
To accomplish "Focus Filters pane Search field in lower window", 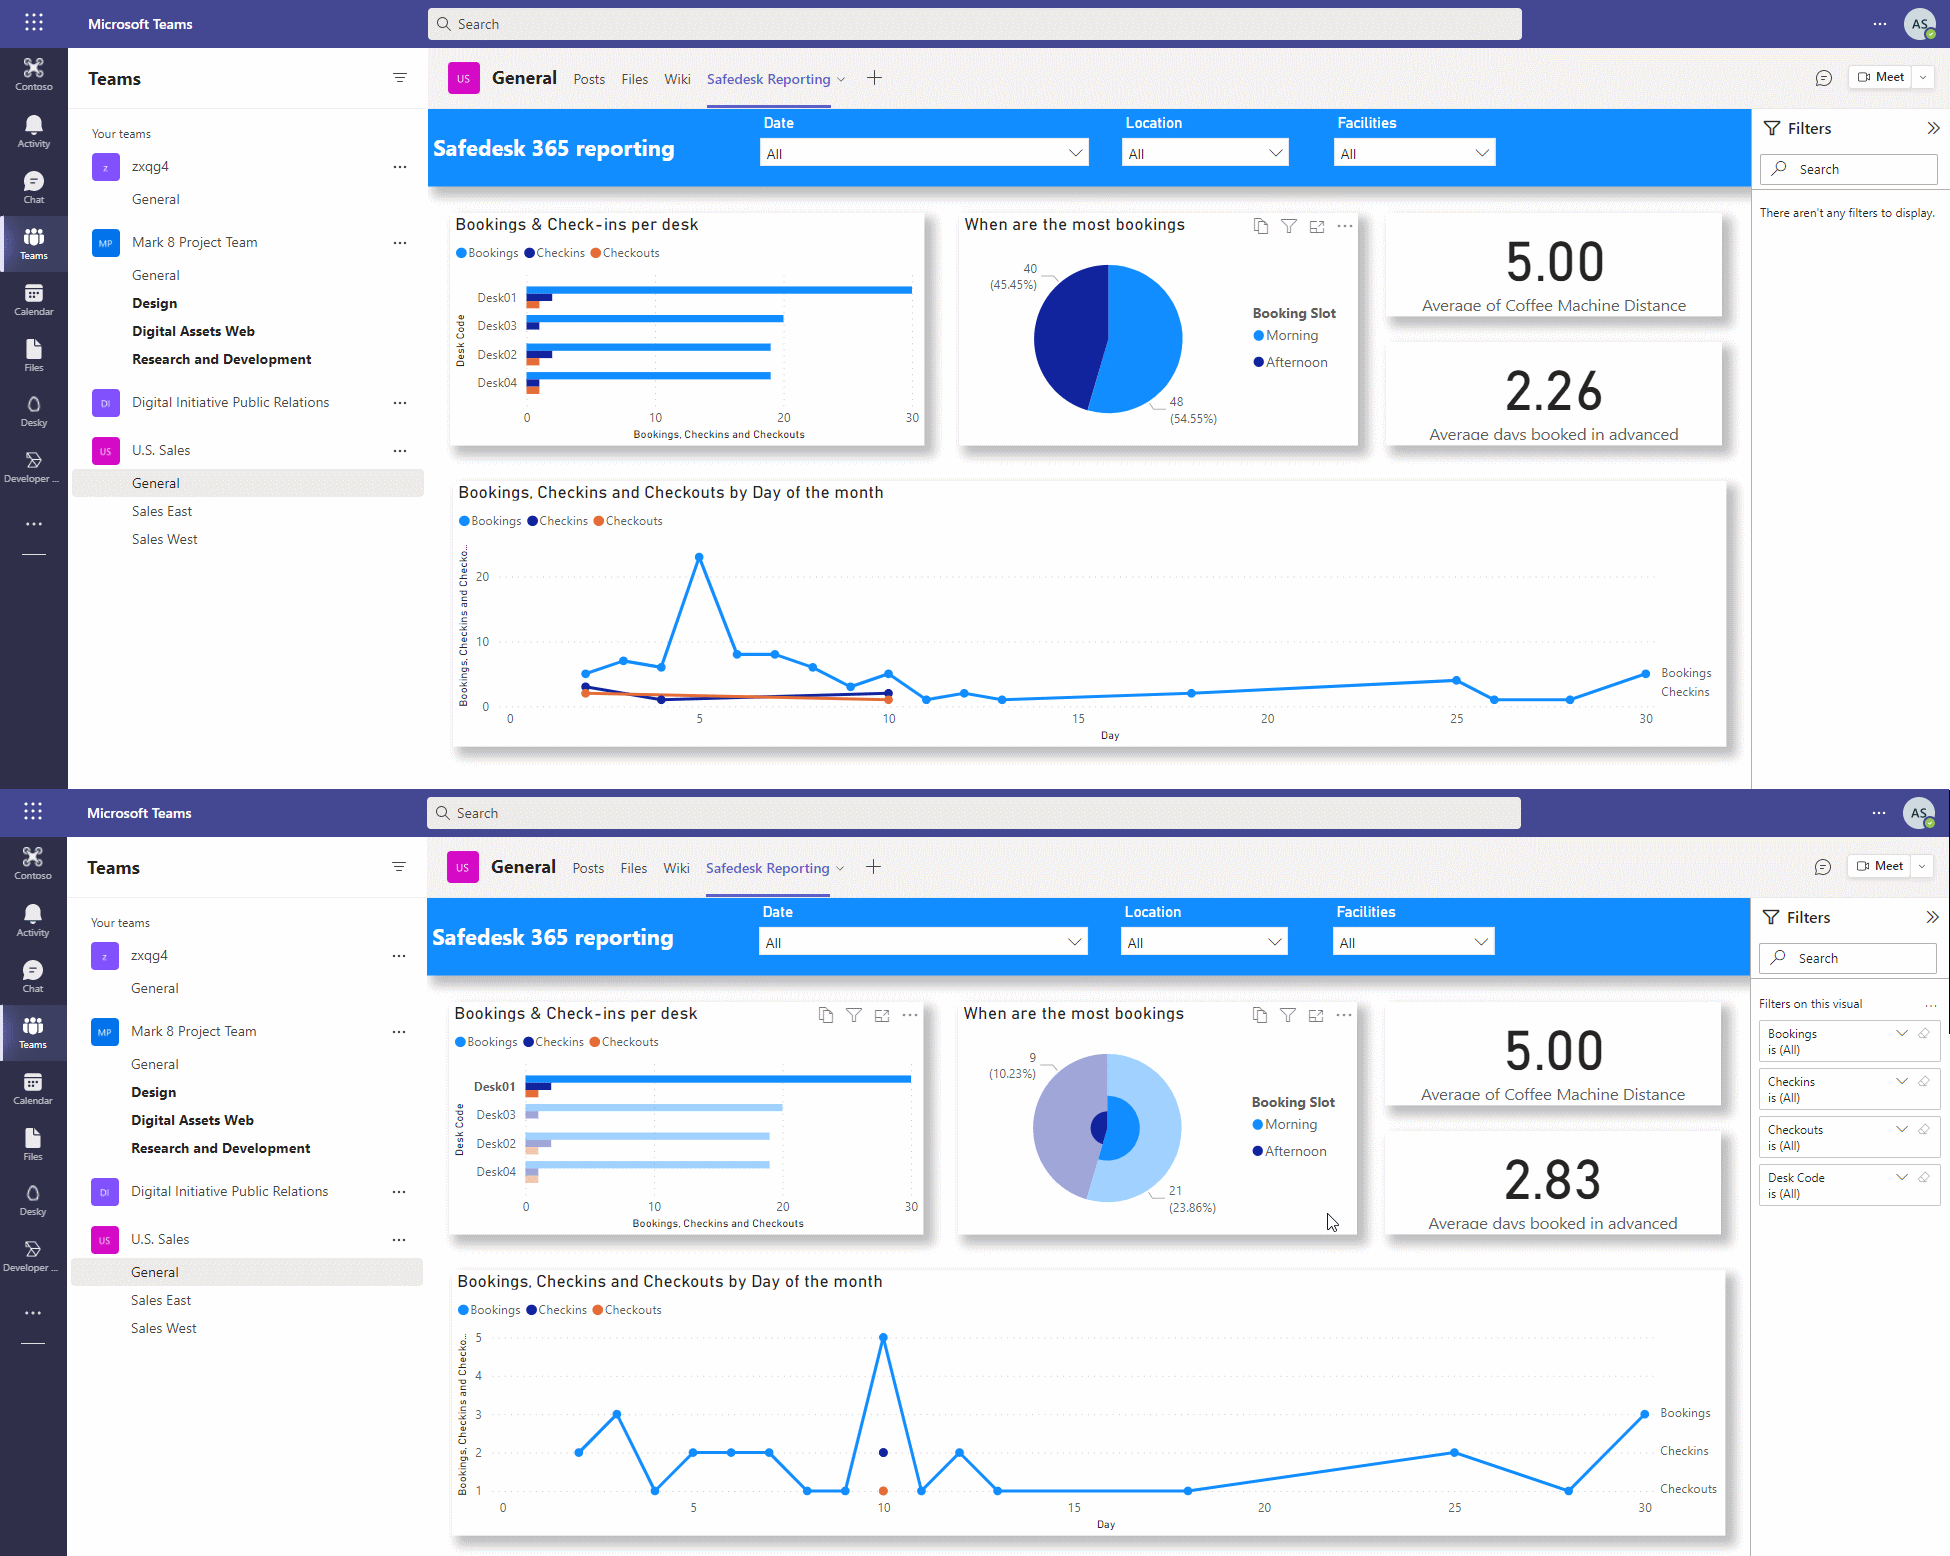I will [1847, 958].
